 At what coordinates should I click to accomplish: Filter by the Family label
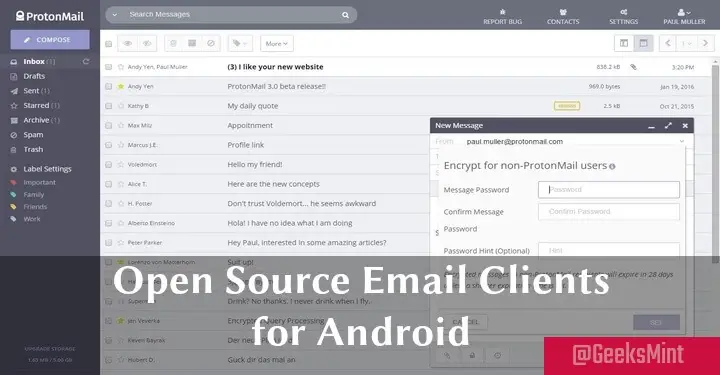(x=33, y=195)
